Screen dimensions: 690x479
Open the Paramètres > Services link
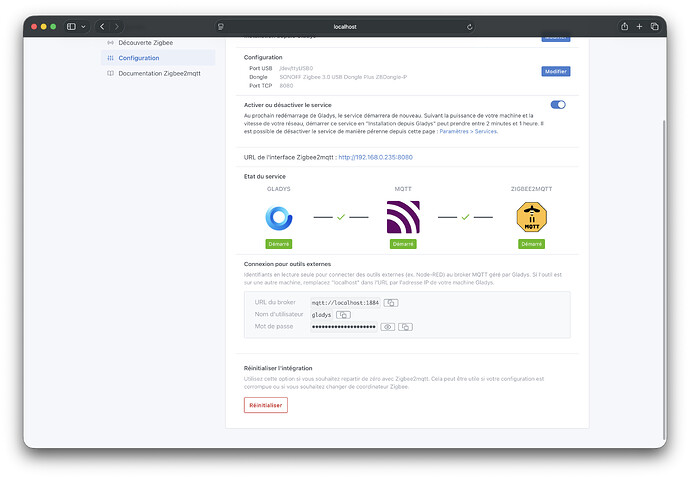coord(468,132)
